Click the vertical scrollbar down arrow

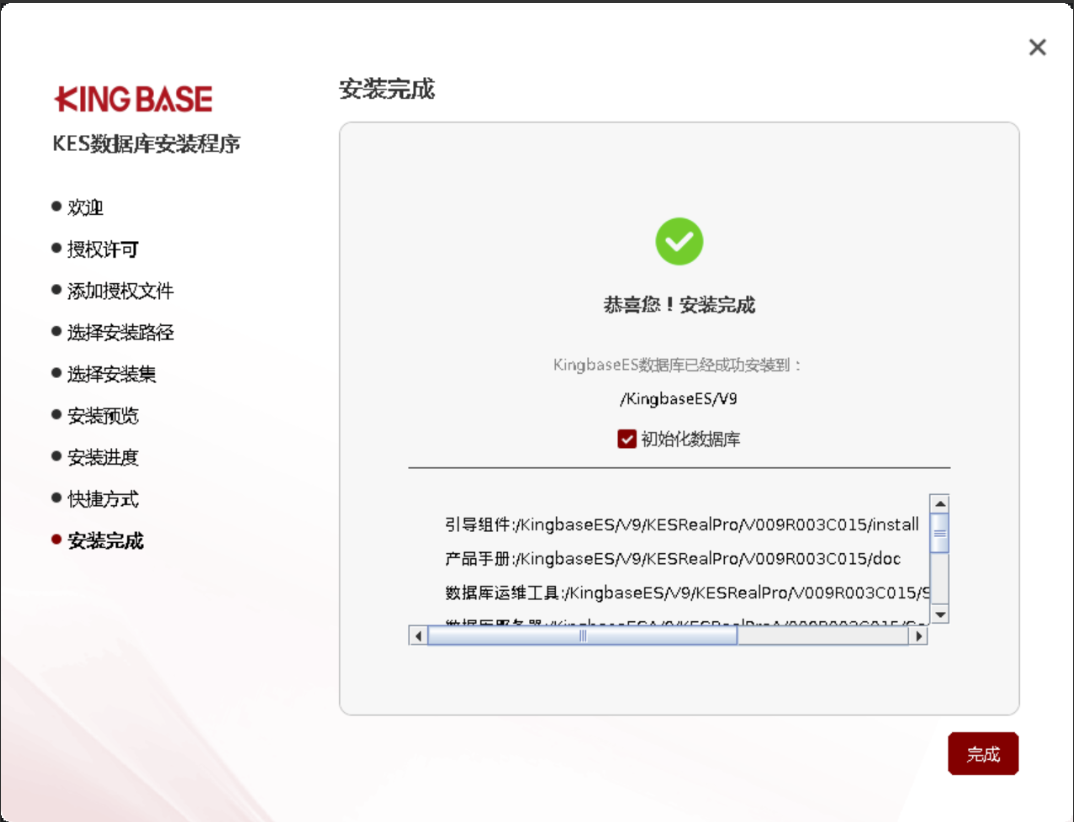click(940, 614)
